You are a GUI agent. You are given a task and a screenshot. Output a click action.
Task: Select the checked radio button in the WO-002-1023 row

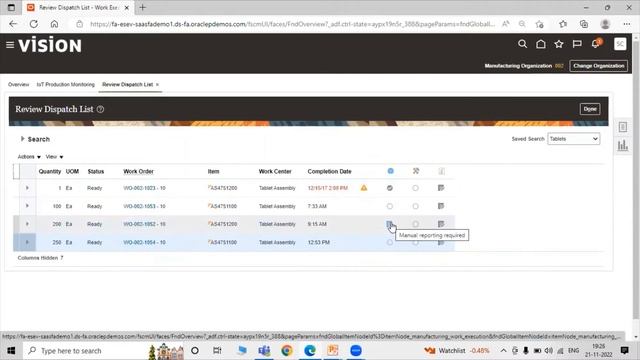390,188
